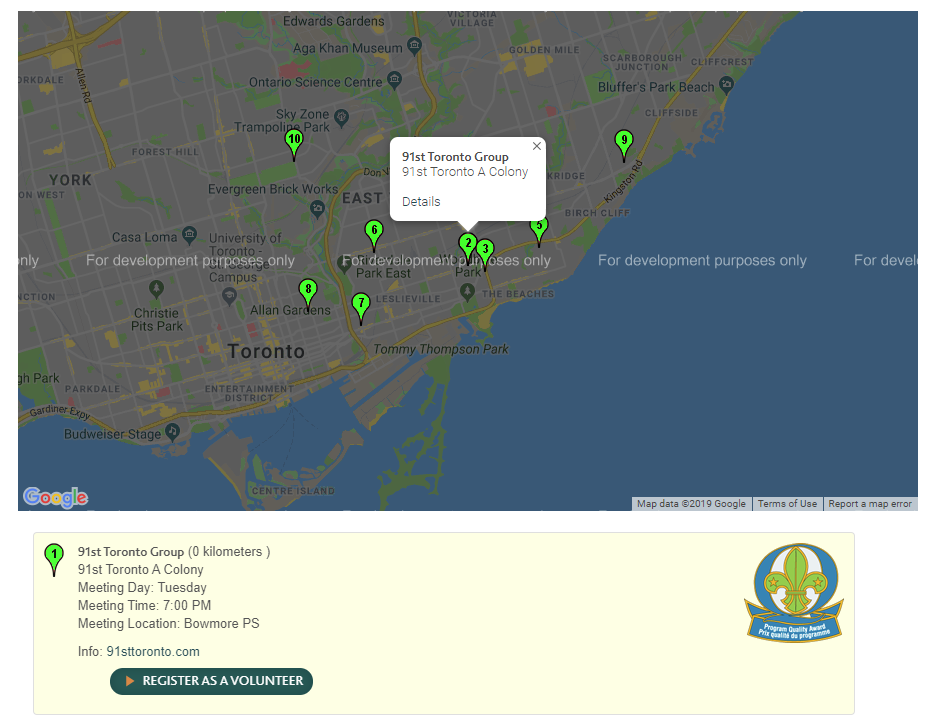Click Program Quality Award badge
The image size is (940, 719).
coord(794,592)
